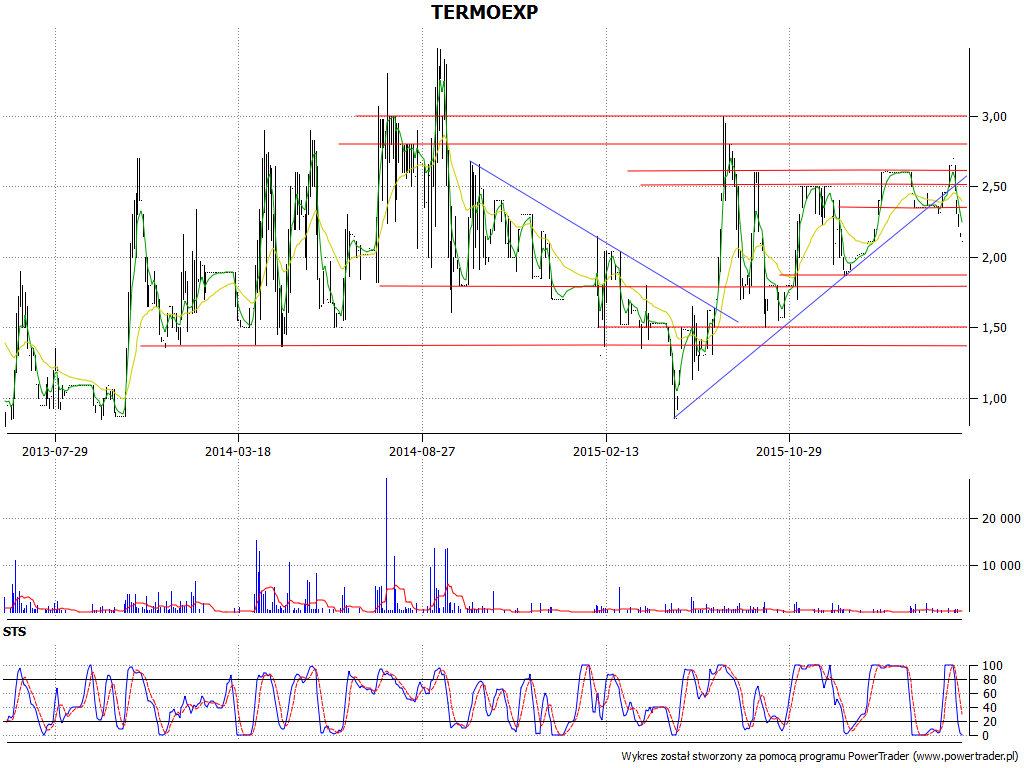Image resolution: width=1024 pixels, height=768 pixels.
Task: Click the STS indicator label
Action: coord(15,632)
